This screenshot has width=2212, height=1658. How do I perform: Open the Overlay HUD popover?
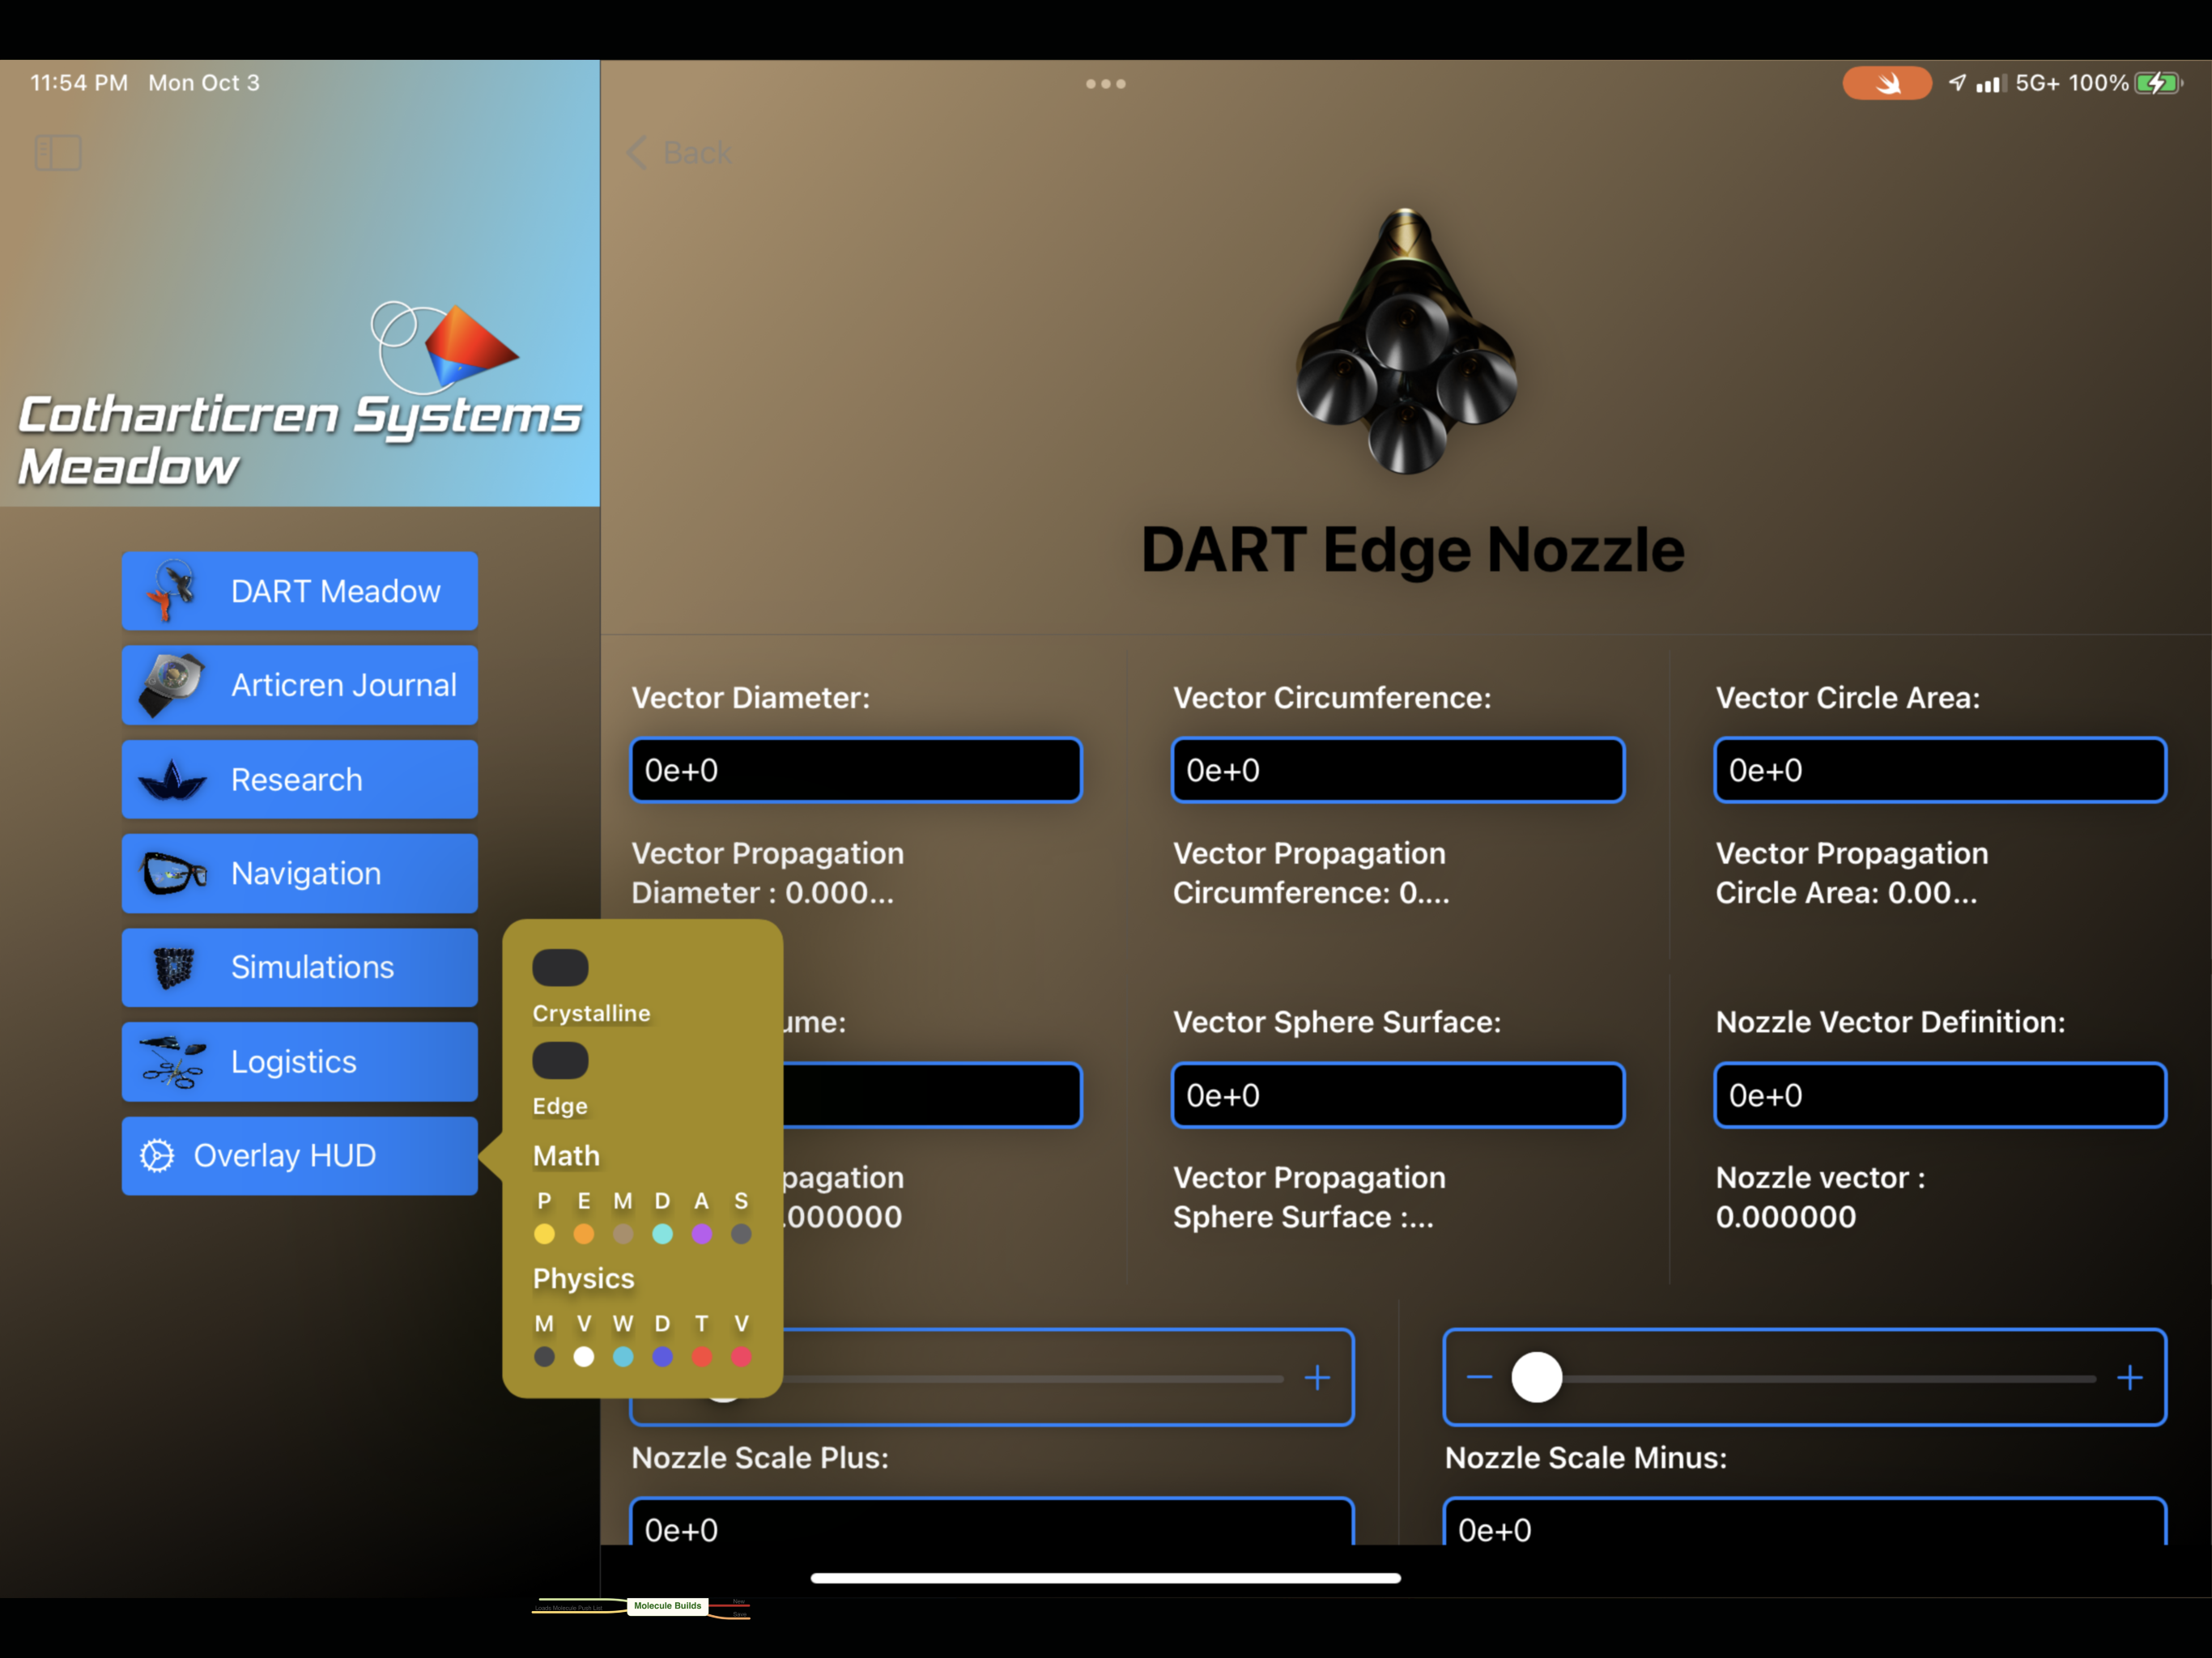[x=299, y=1155]
